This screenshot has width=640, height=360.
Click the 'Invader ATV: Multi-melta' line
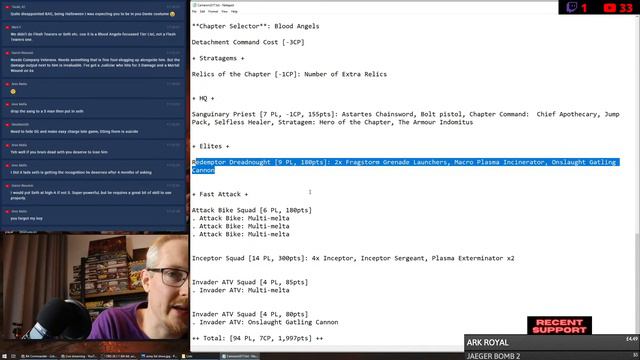coord(241,290)
